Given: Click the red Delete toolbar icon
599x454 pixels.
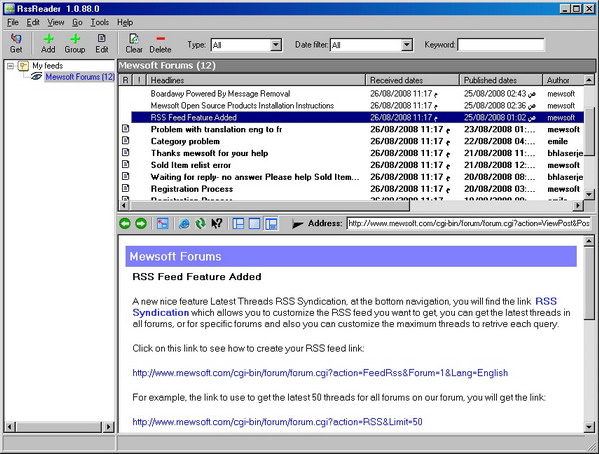Looking at the screenshot, I should coord(160,38).
